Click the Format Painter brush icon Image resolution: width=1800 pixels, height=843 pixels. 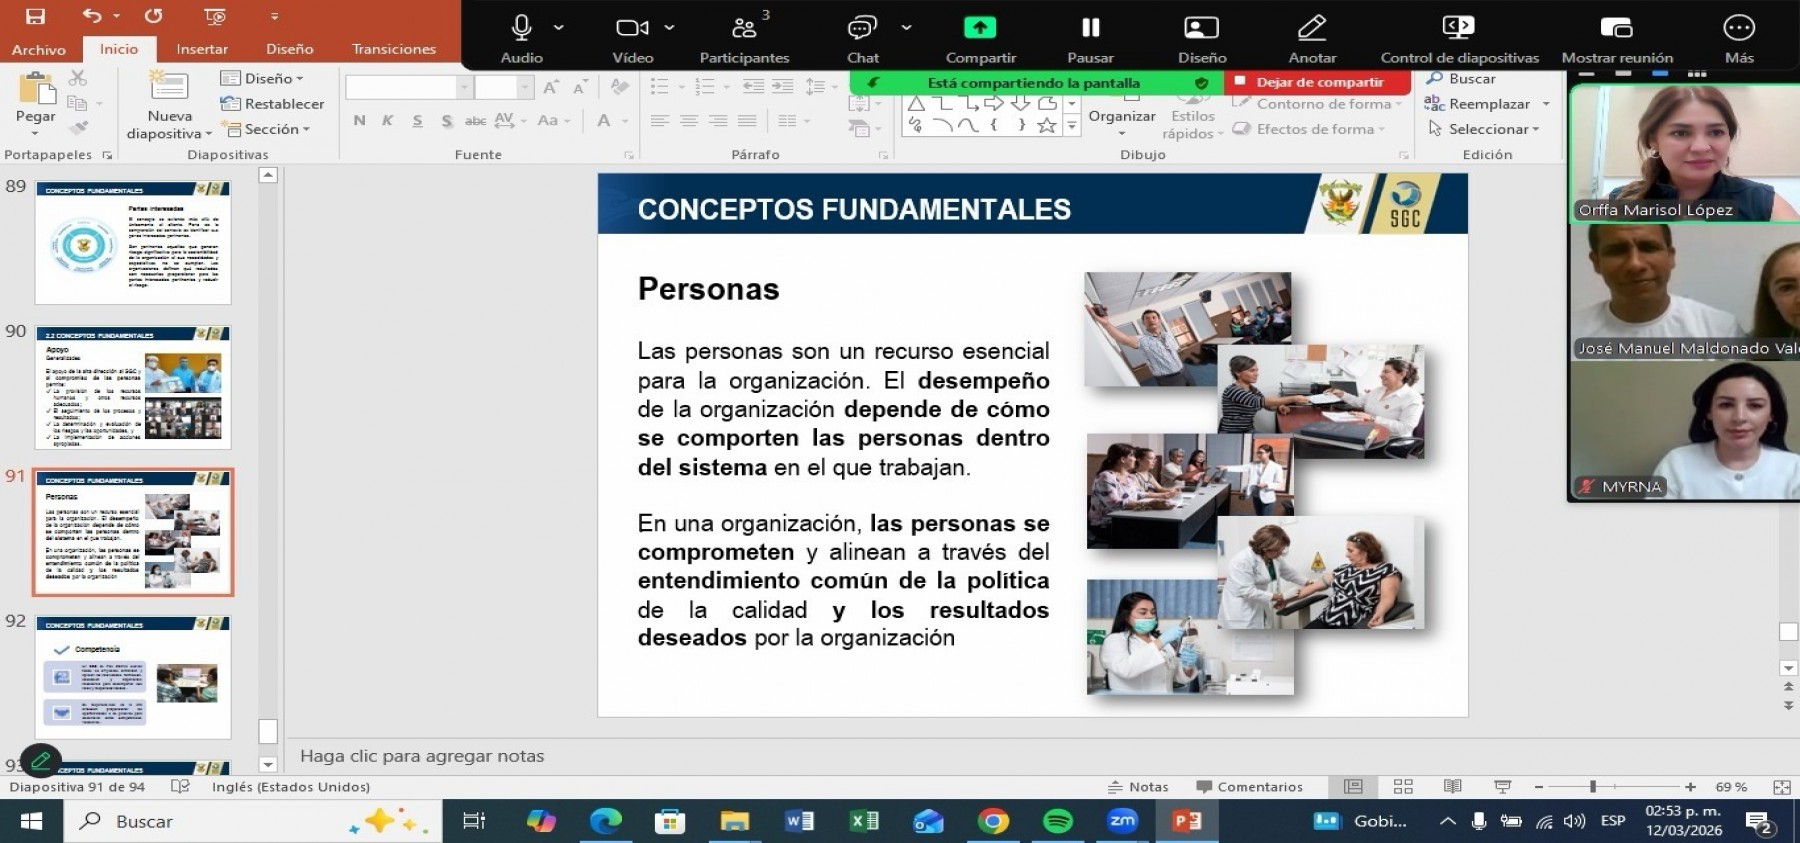click(78, 128)
